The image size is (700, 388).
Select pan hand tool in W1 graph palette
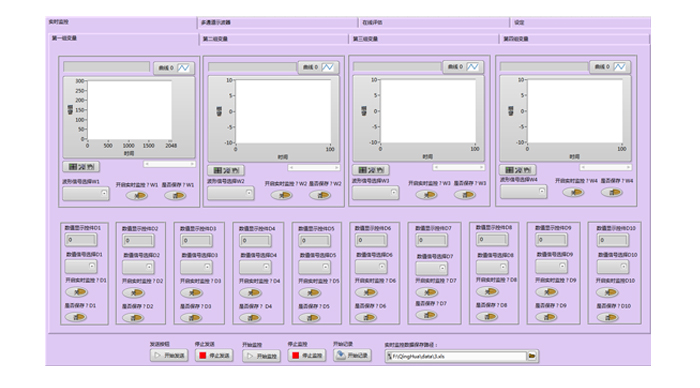point(91,167)
